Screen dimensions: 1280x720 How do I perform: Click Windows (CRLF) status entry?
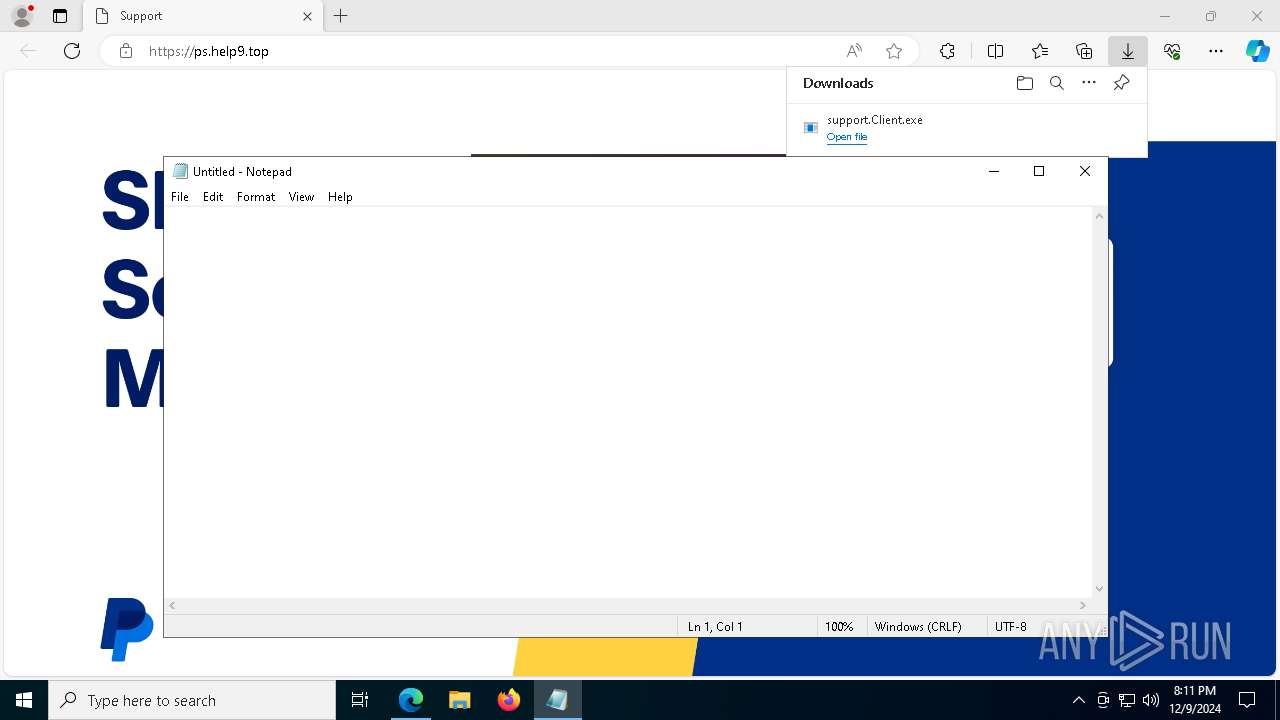pos(918,627)
